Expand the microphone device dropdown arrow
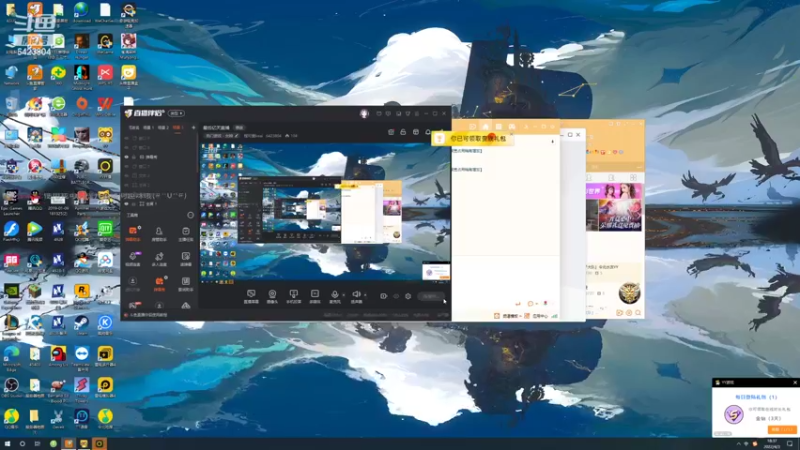 click(x=343, y=295)
